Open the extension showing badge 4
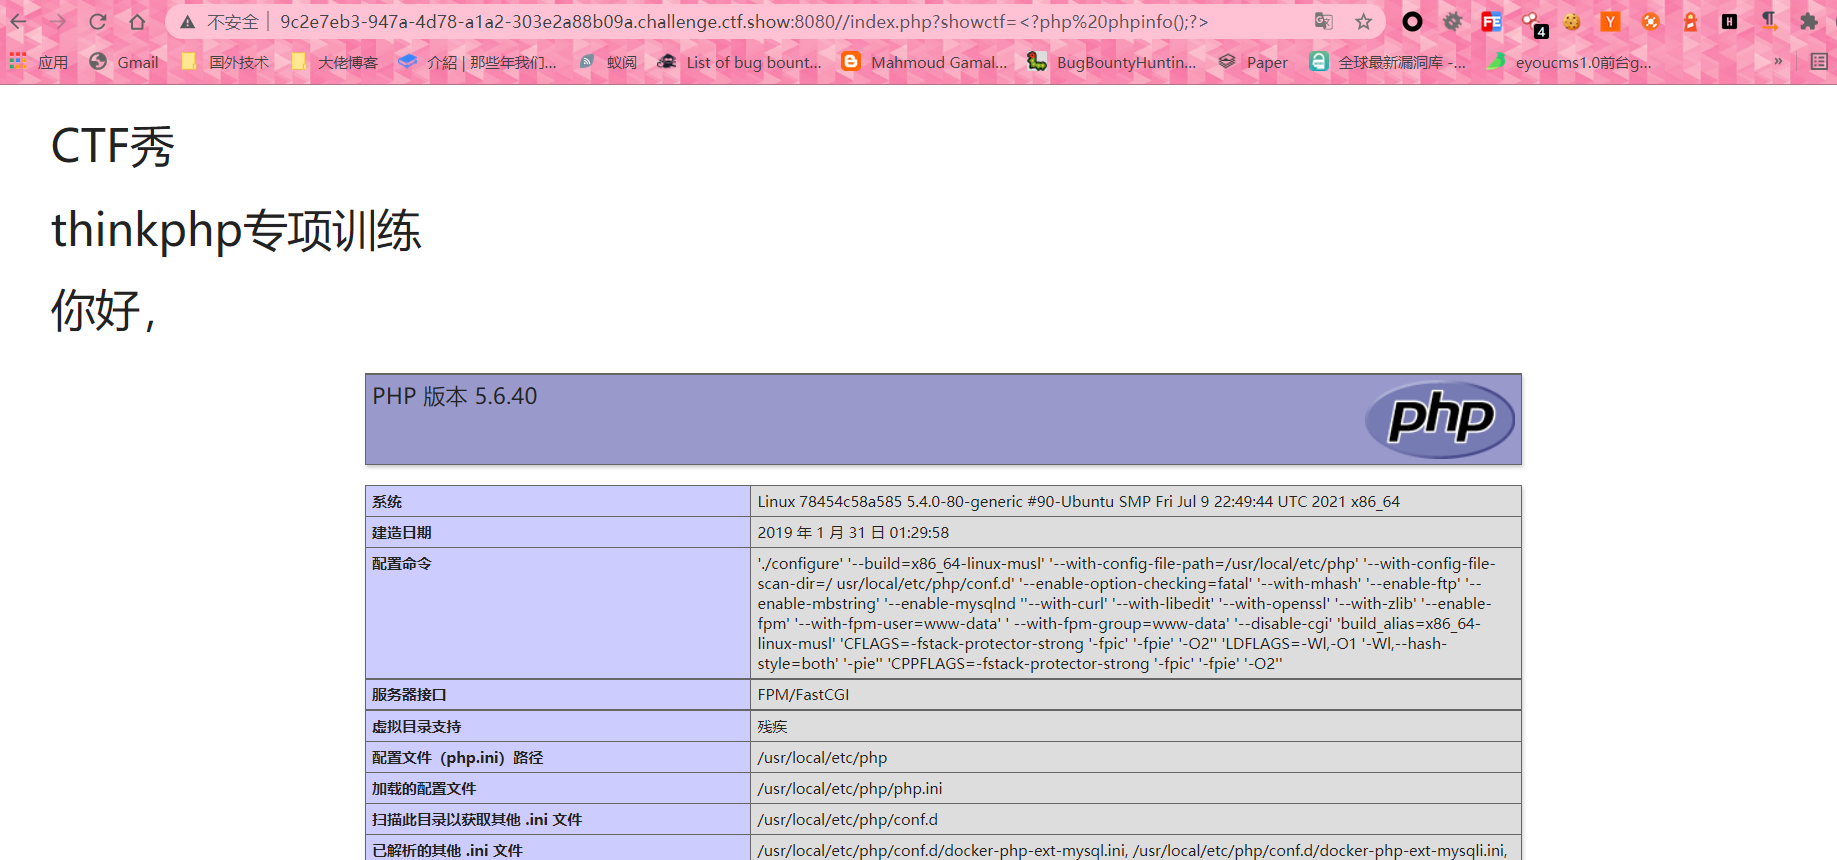This screenshot has height=860, width=1837. (x=1533, y=23)
